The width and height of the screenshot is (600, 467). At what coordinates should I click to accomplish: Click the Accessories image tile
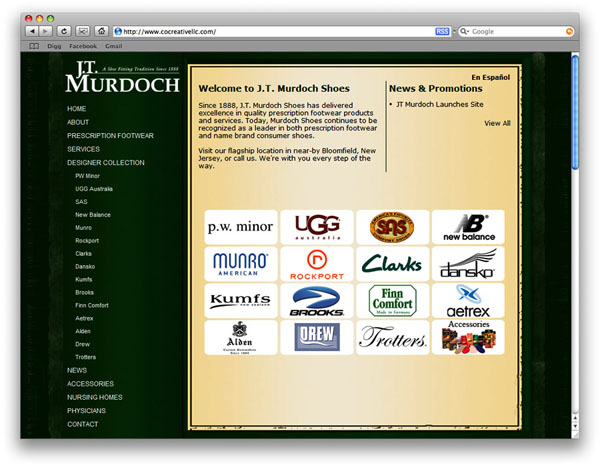pyautogui.click(x=468, y=337)
